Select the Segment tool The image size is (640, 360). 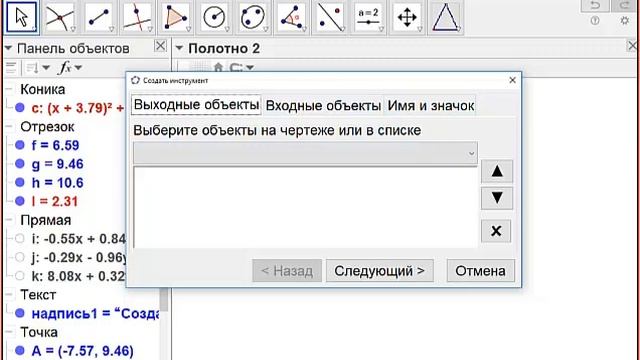[x=99, y=17]
